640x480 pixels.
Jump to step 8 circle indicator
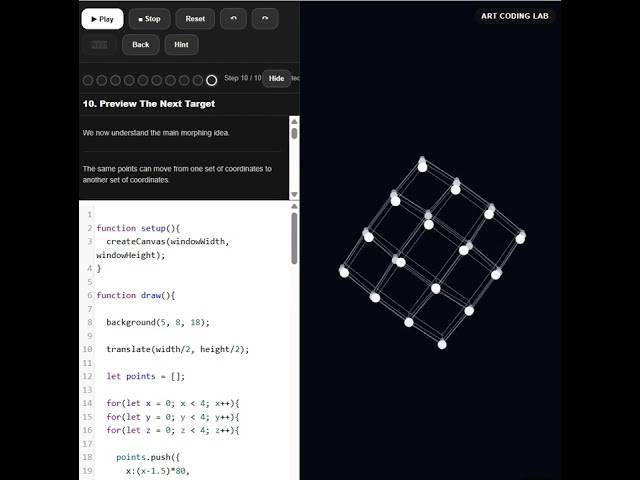click(x=184, y=80)
